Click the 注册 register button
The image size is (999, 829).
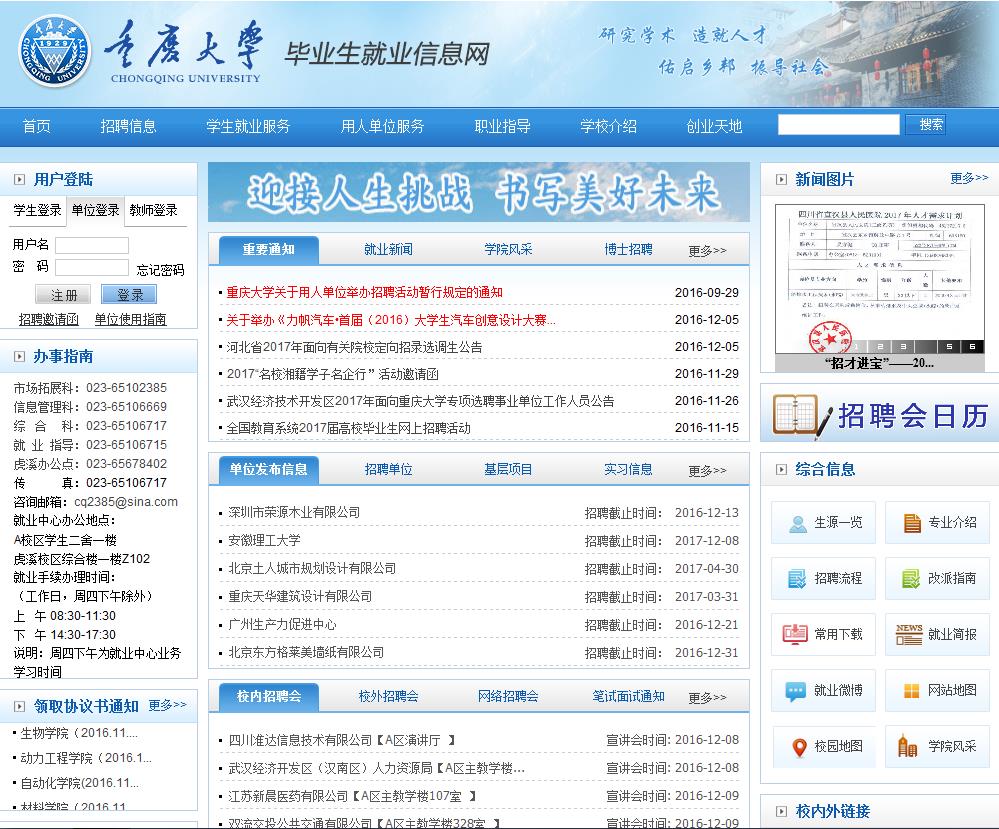coord(62,294)
